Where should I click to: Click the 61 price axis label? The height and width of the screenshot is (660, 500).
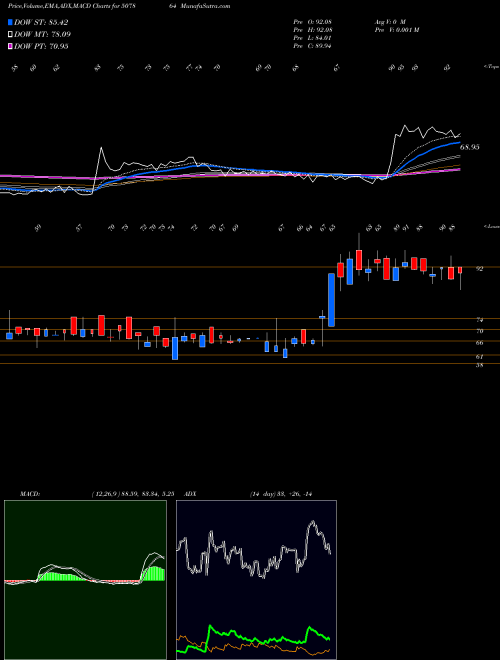(x=479, y=357)
